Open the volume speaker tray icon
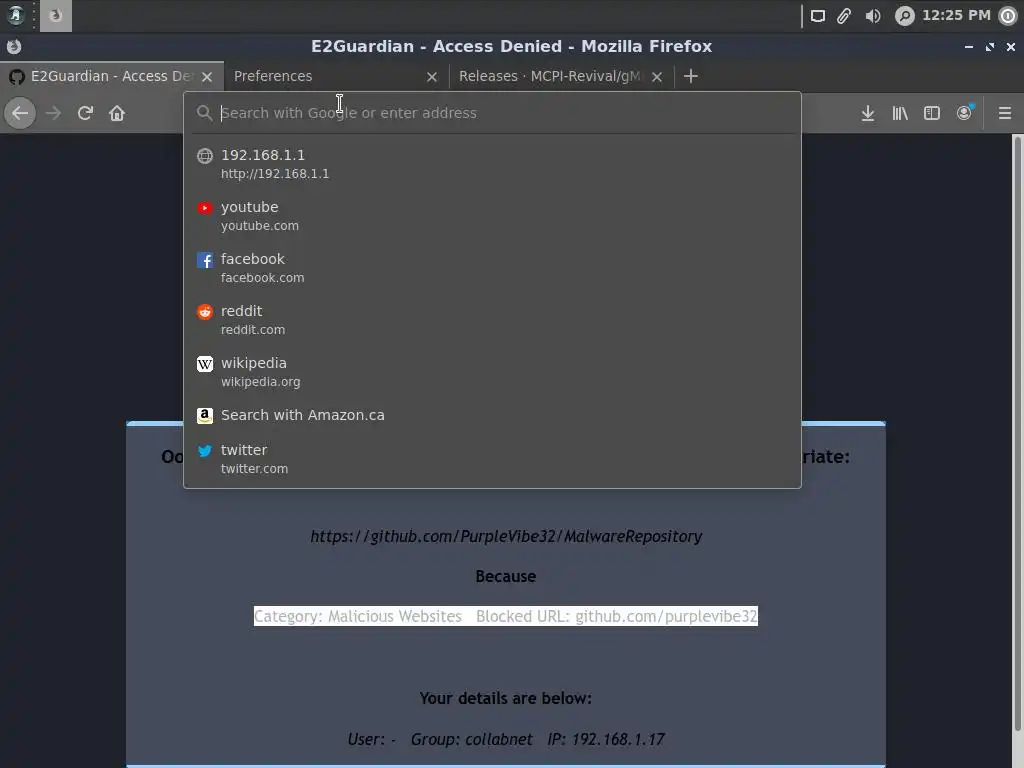Image resolution: width=1024 pixels, height=768 pixels. (873, 16)
